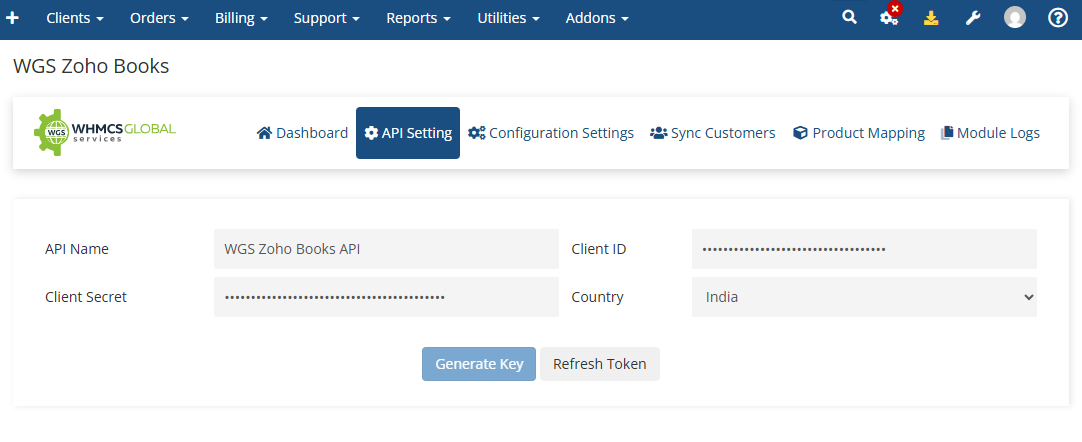The height and width of the screenshot is (442, 1082).
Task: Click the user avatar icon
Action: coord(1015,18)
